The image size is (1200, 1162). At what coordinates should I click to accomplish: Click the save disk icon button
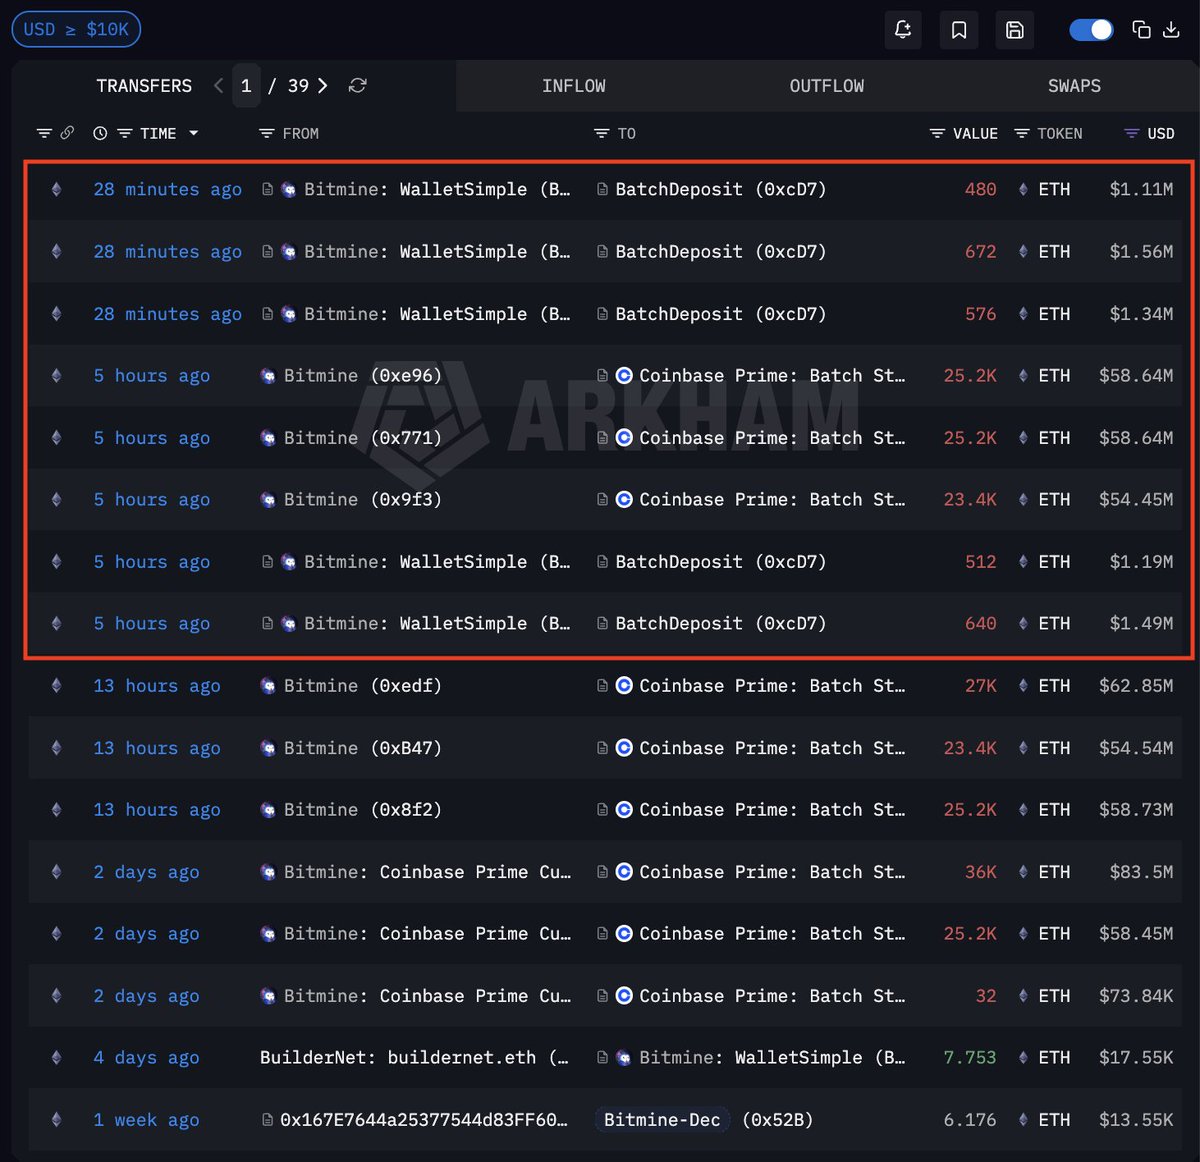1014,30
